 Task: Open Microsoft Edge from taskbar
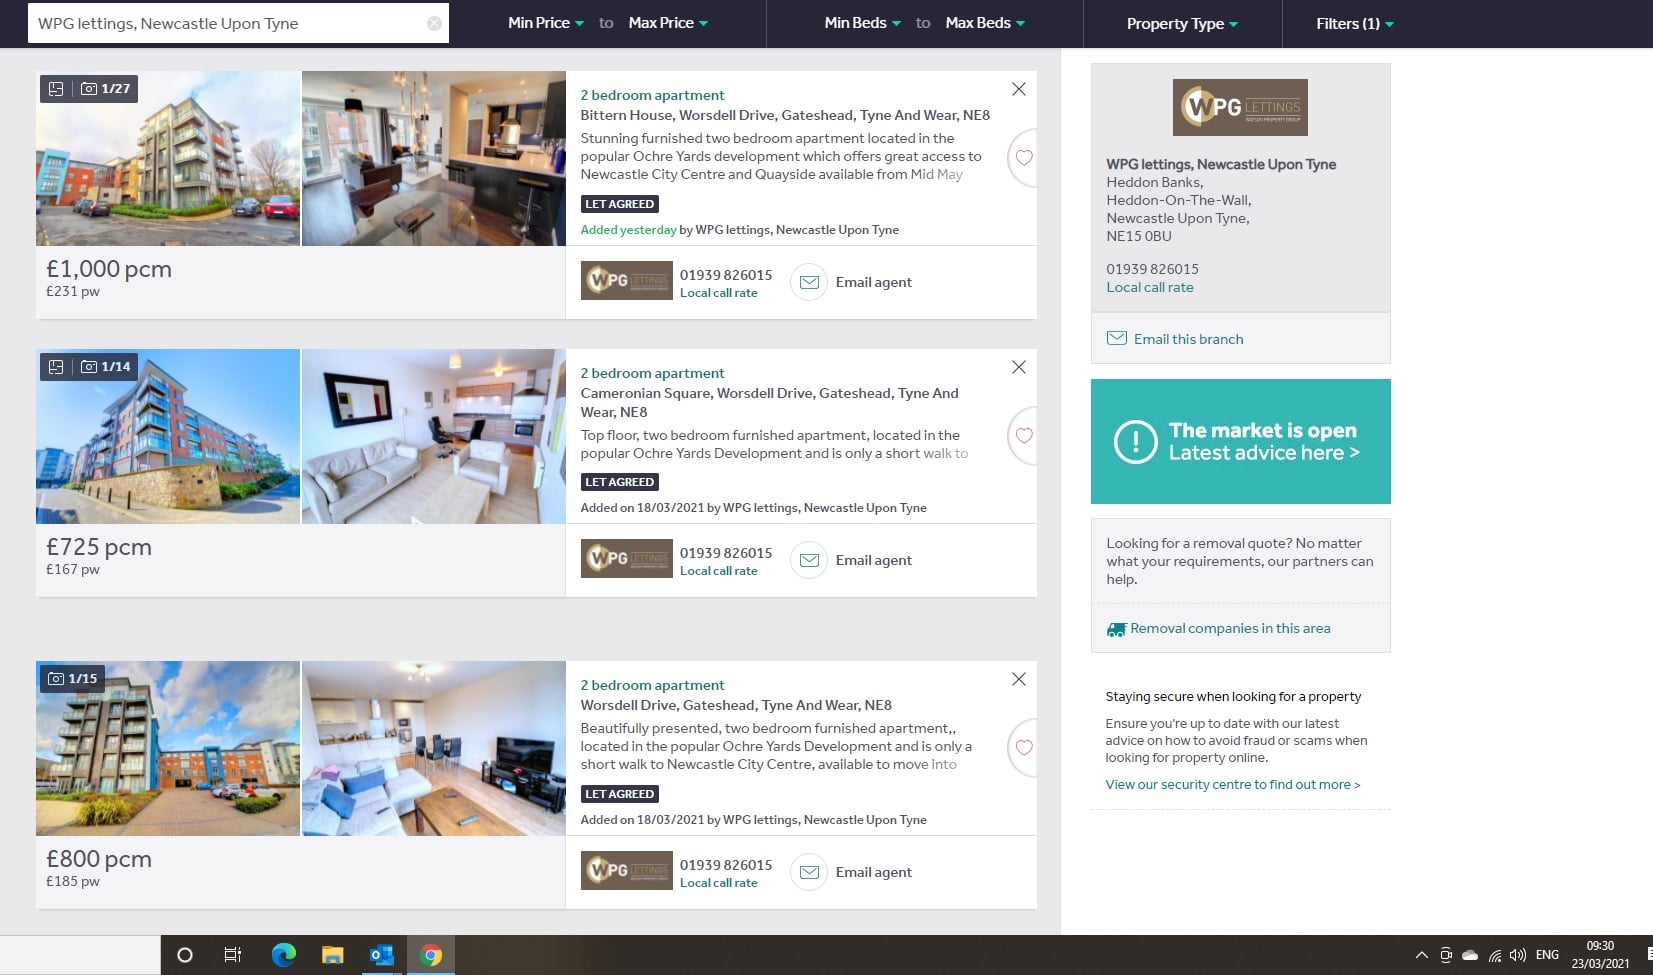pos(283,955)
